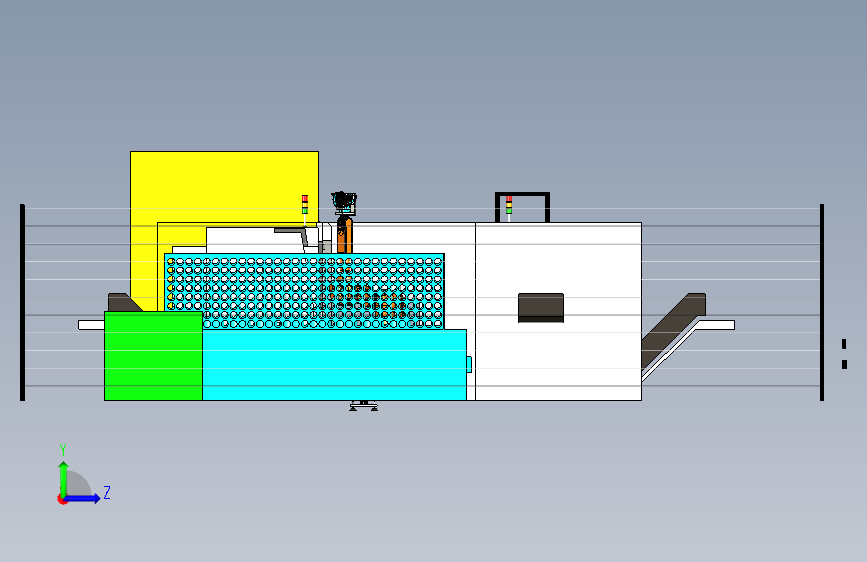
Task: Click the red origin of the coordinate triad
Action: (x=62, y=499)
